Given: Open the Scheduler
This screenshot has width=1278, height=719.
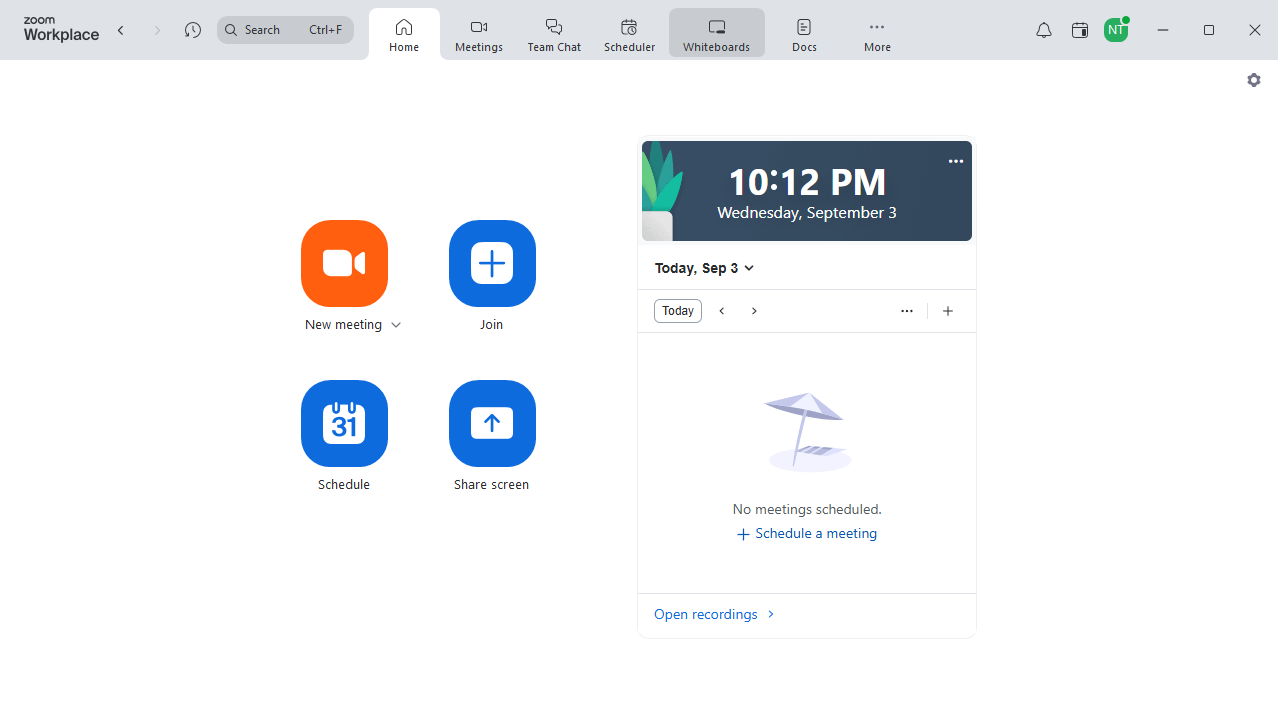Looking at the screenshot, I should click(x=629, y=33).
